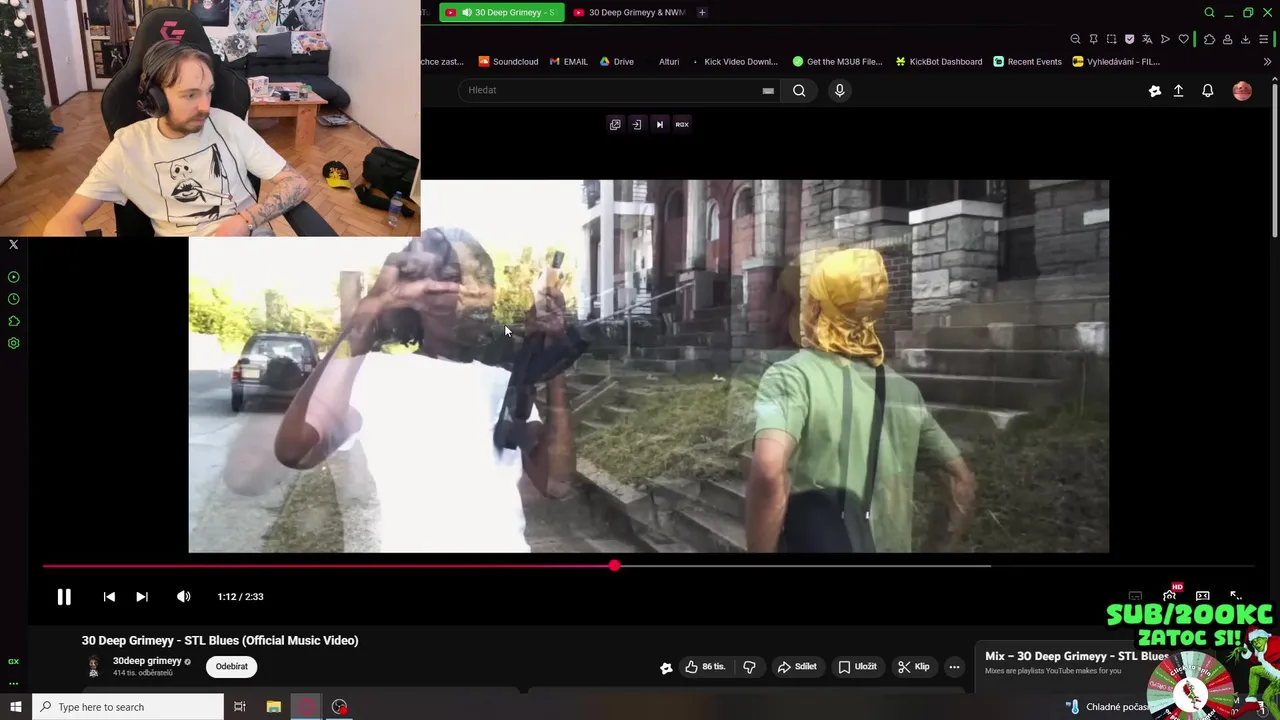Open the browser downloads icon
This screenshot has height=720, width=1280.
[x=1245, y=39]
